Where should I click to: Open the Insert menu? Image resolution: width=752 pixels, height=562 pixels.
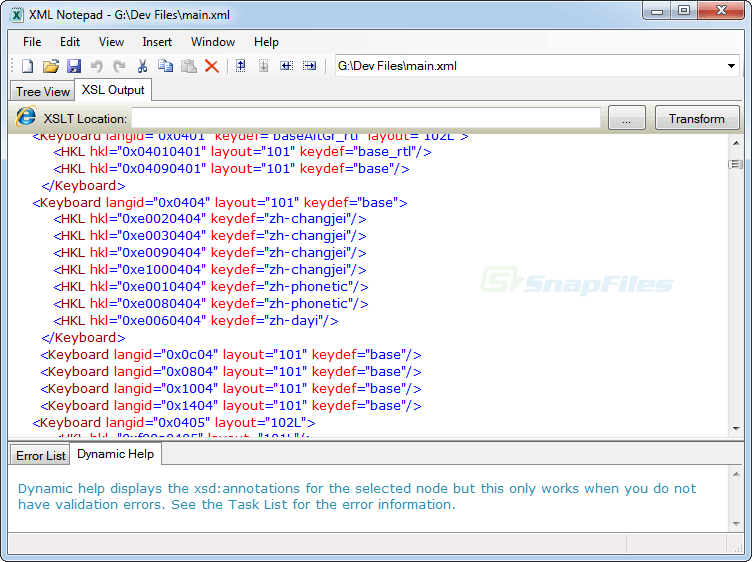click(157, 42)
